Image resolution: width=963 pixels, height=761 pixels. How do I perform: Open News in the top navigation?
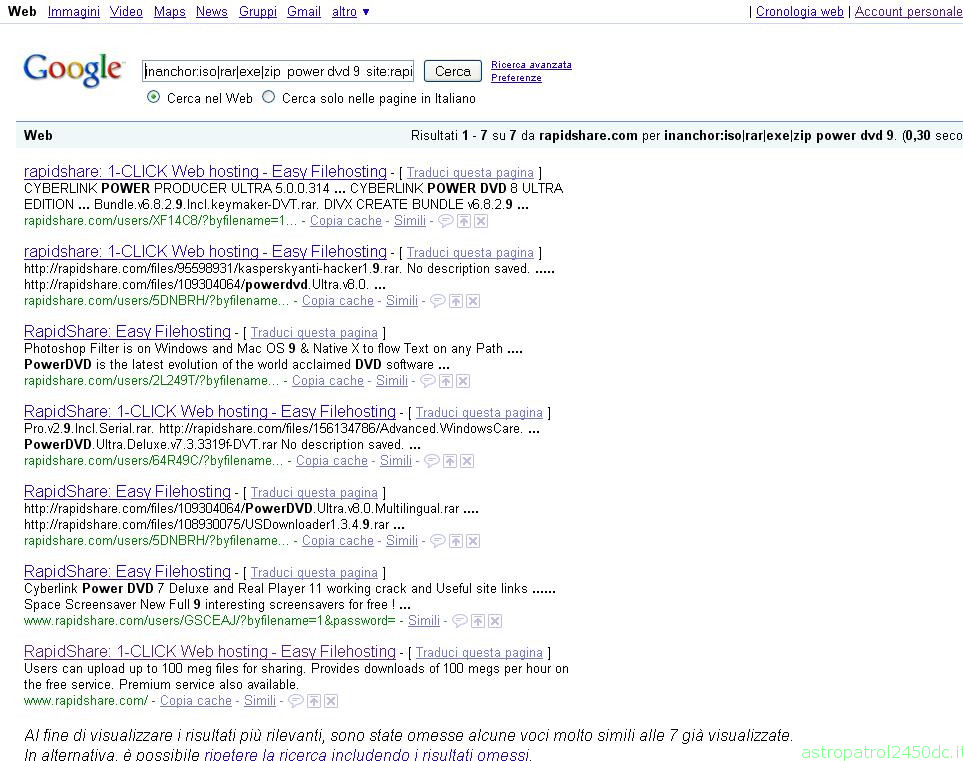pos(211,12)
